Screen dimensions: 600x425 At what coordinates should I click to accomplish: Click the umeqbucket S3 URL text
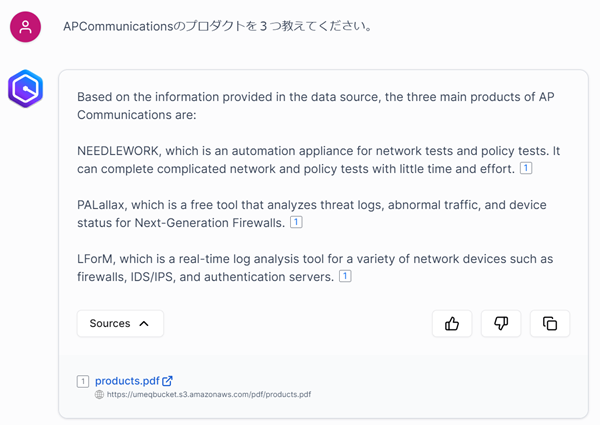208,395
